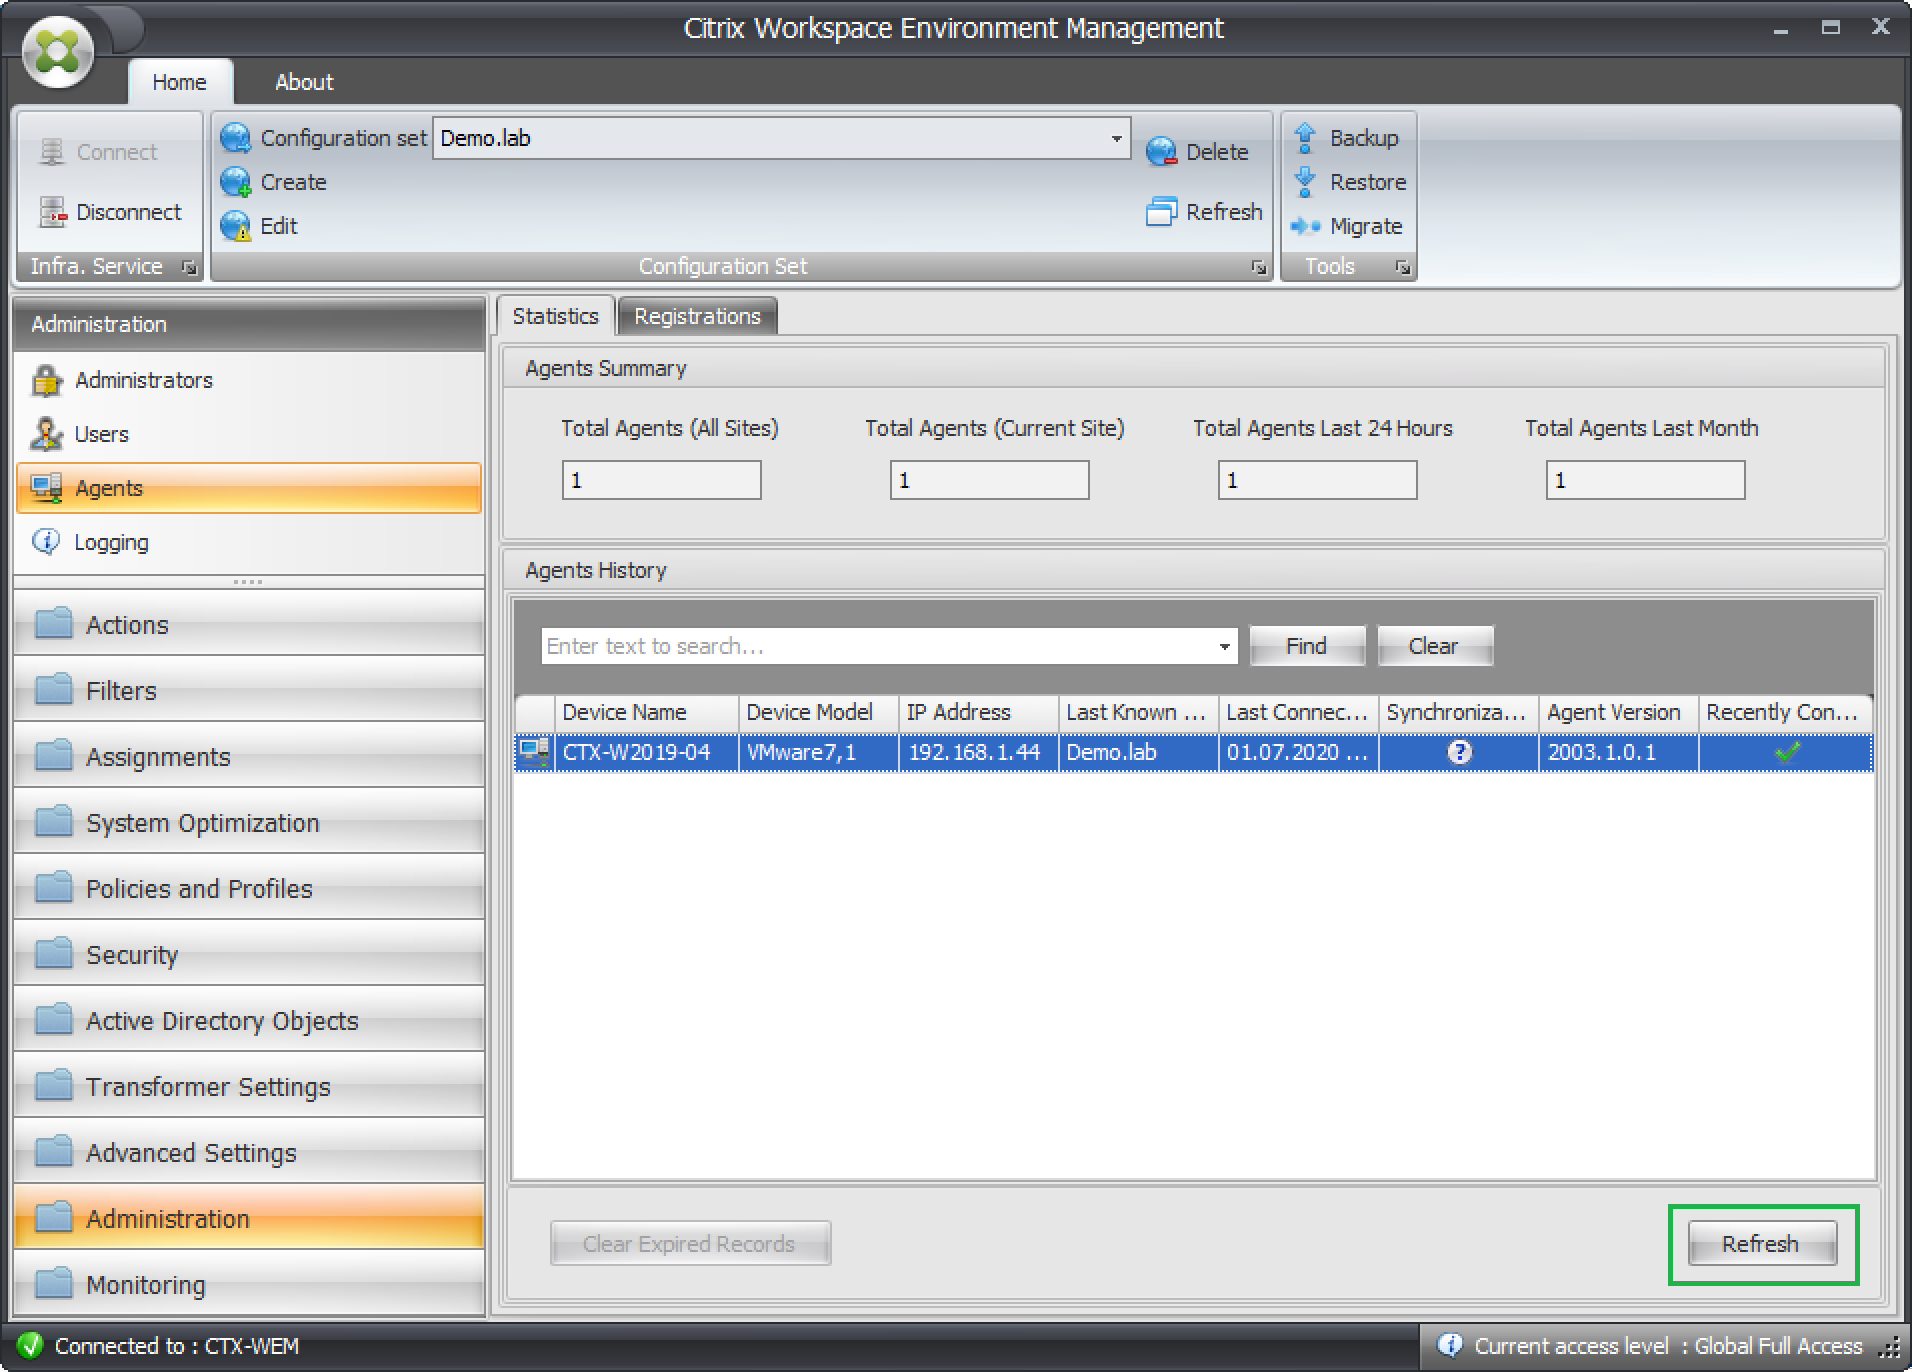Click the Restore tool icon
The height and width of the screenshot is (1372, 1912).
[x=1304, y=182]
